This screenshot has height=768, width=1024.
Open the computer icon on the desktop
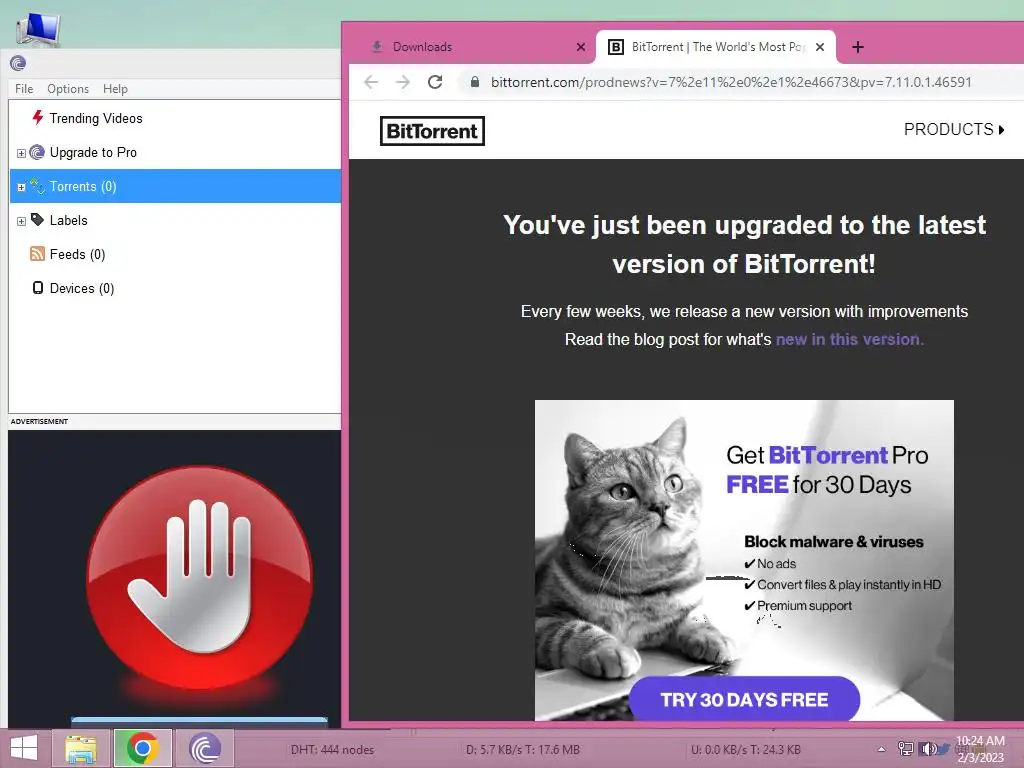tap(38, 29)
